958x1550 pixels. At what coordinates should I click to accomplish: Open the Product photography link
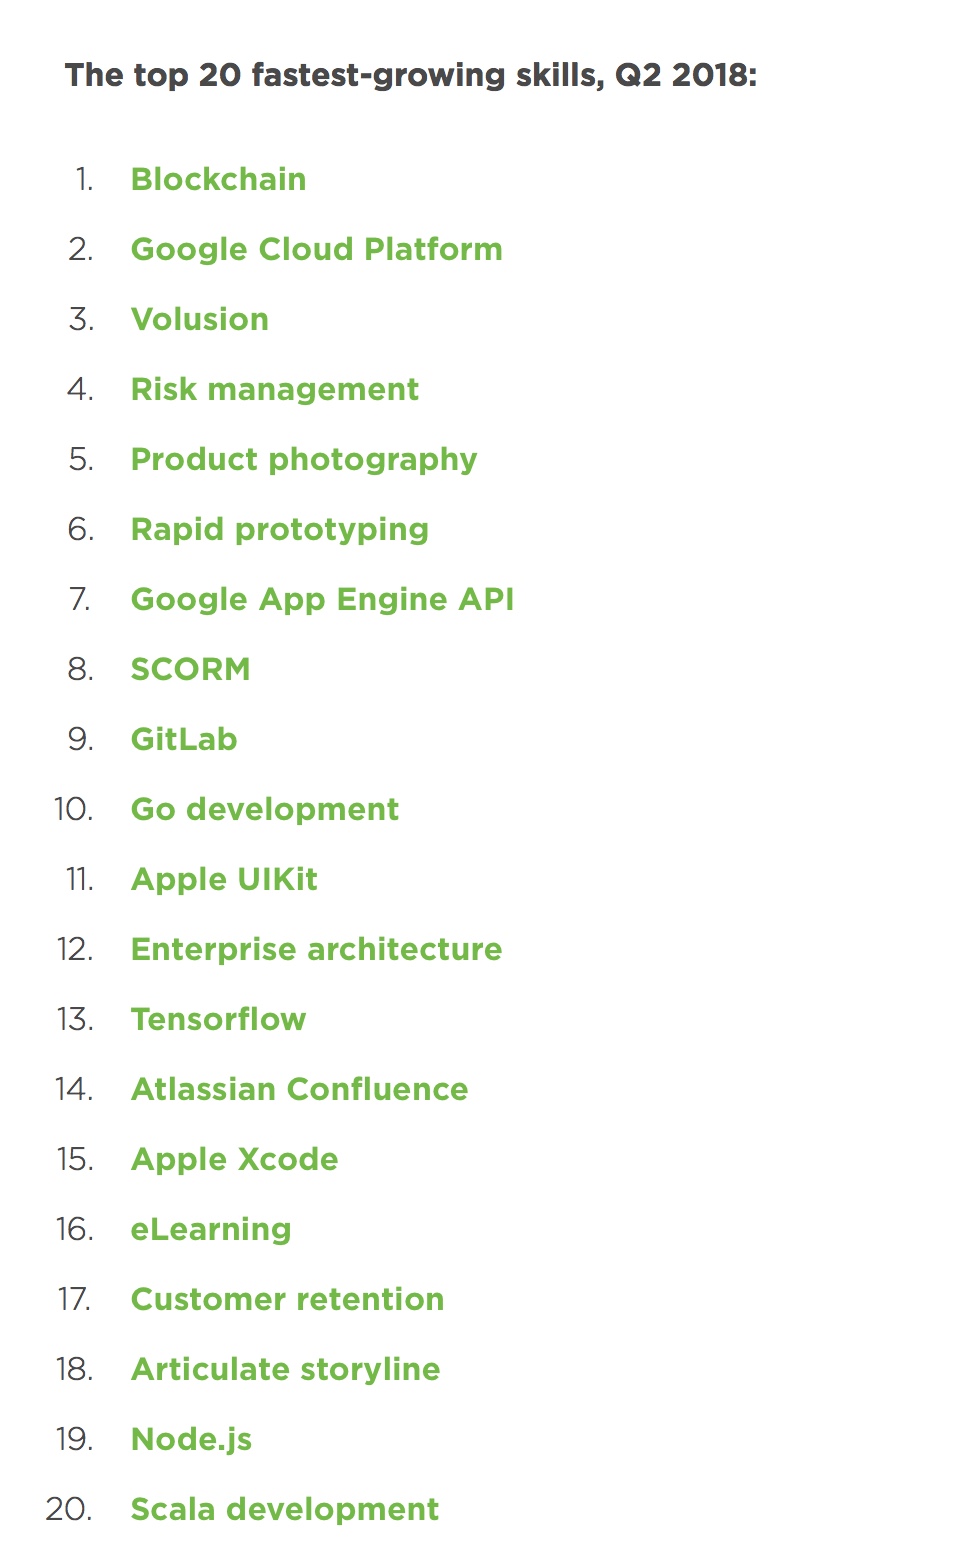pos(303,460)
